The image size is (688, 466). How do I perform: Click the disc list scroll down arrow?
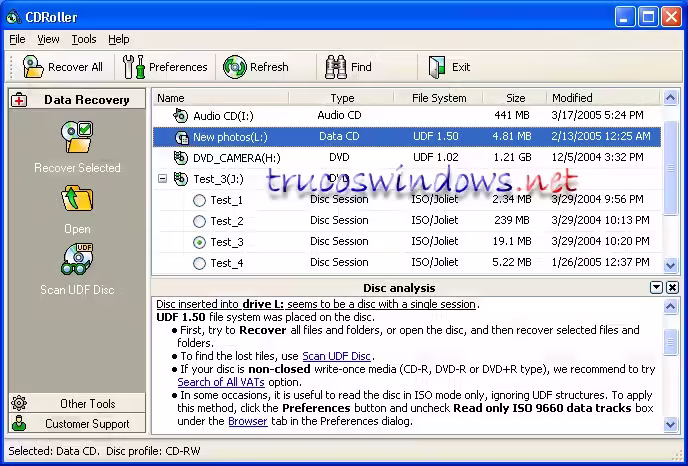[x=670, y=265]
